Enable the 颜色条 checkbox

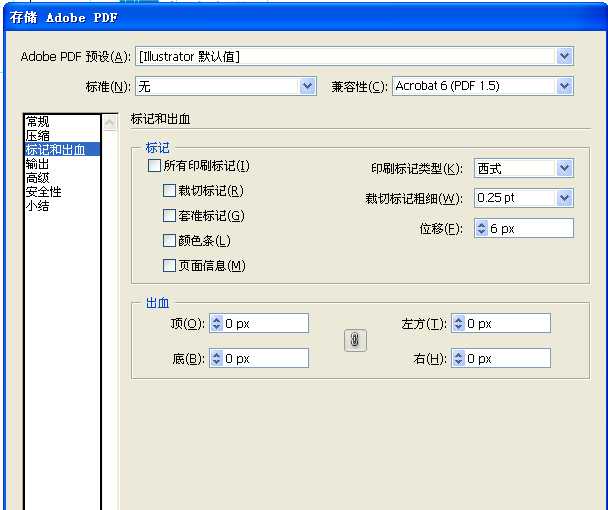[169, 240]
